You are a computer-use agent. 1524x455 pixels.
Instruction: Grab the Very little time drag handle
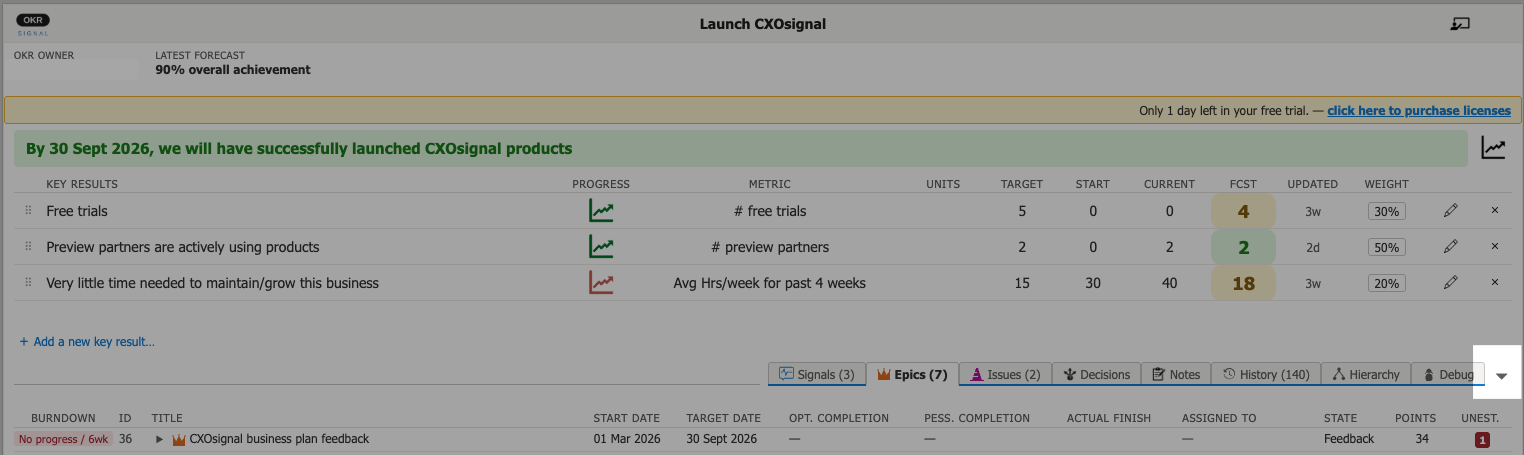point(28,283)
